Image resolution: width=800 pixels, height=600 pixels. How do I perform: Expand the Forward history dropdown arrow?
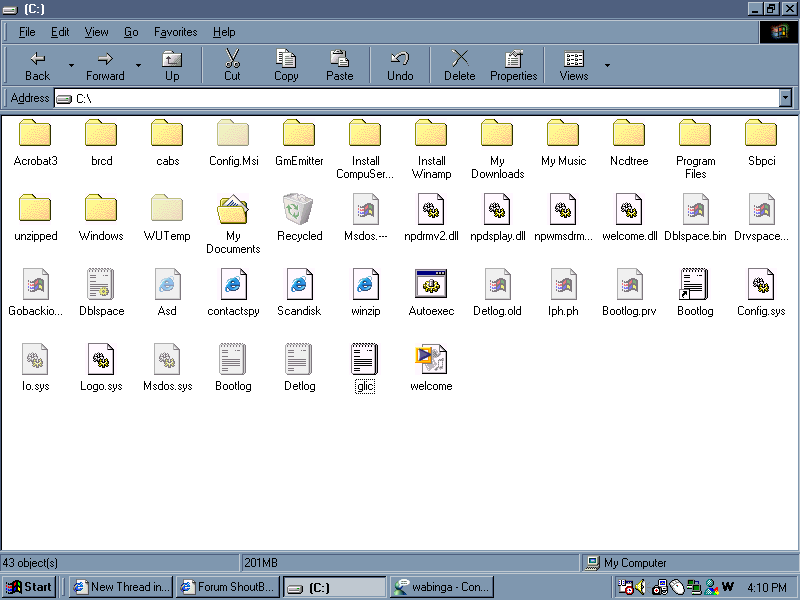(138, 66)
